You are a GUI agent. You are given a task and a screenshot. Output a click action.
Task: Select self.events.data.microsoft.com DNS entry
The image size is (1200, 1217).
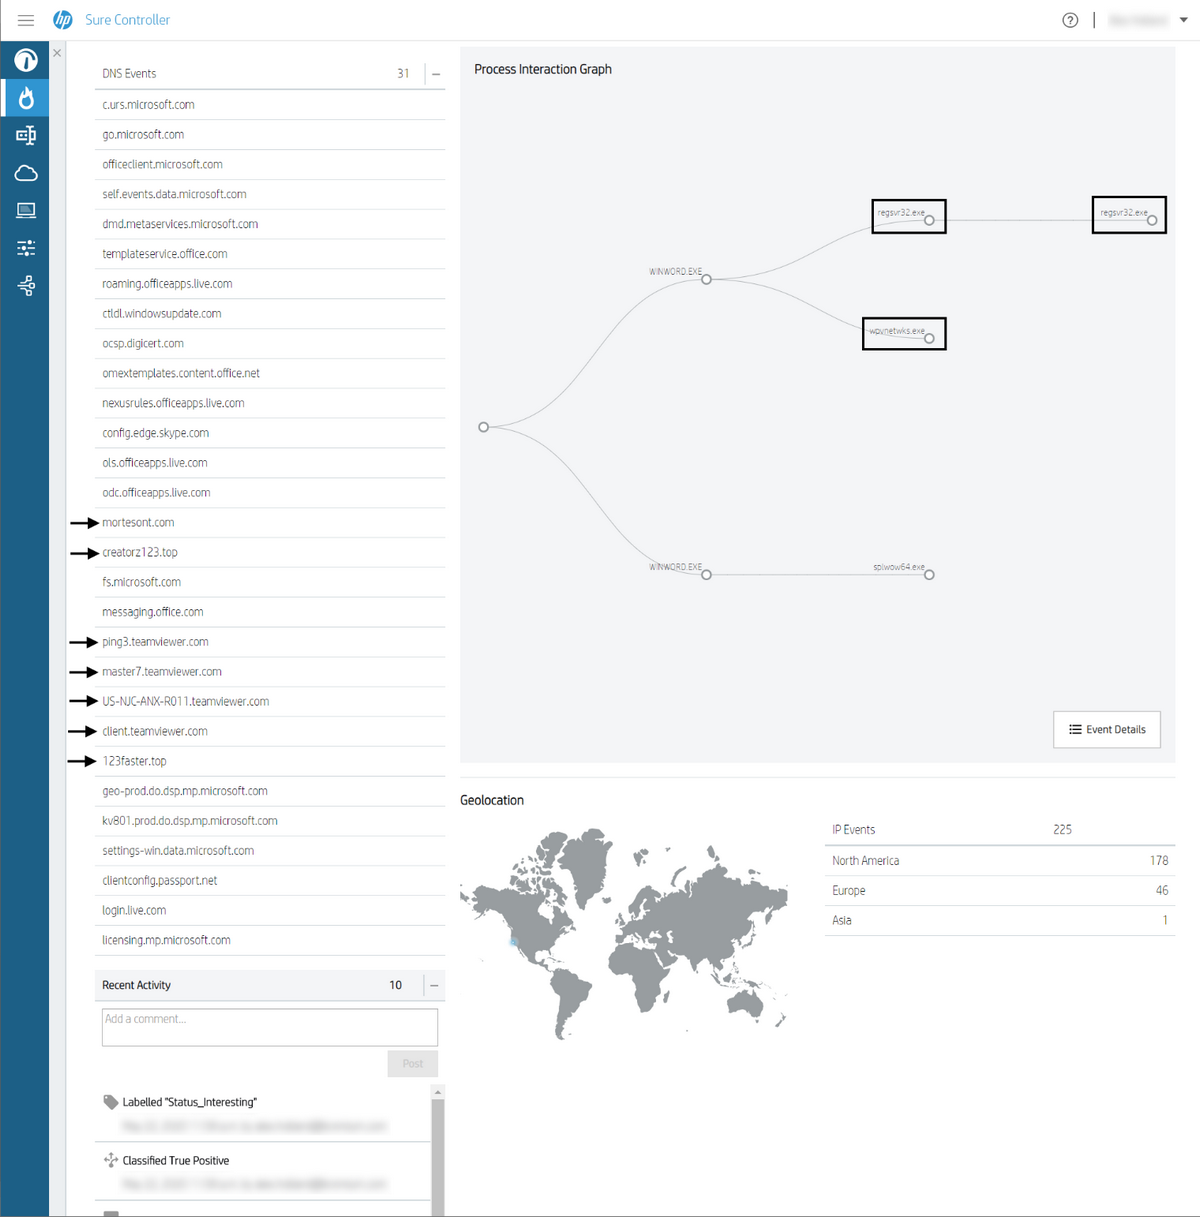(x=270, y=194)
